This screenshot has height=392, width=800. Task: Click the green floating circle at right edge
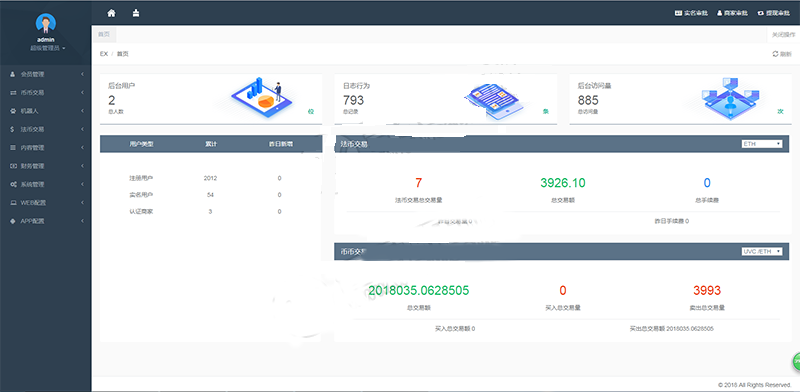click(796, 361)
